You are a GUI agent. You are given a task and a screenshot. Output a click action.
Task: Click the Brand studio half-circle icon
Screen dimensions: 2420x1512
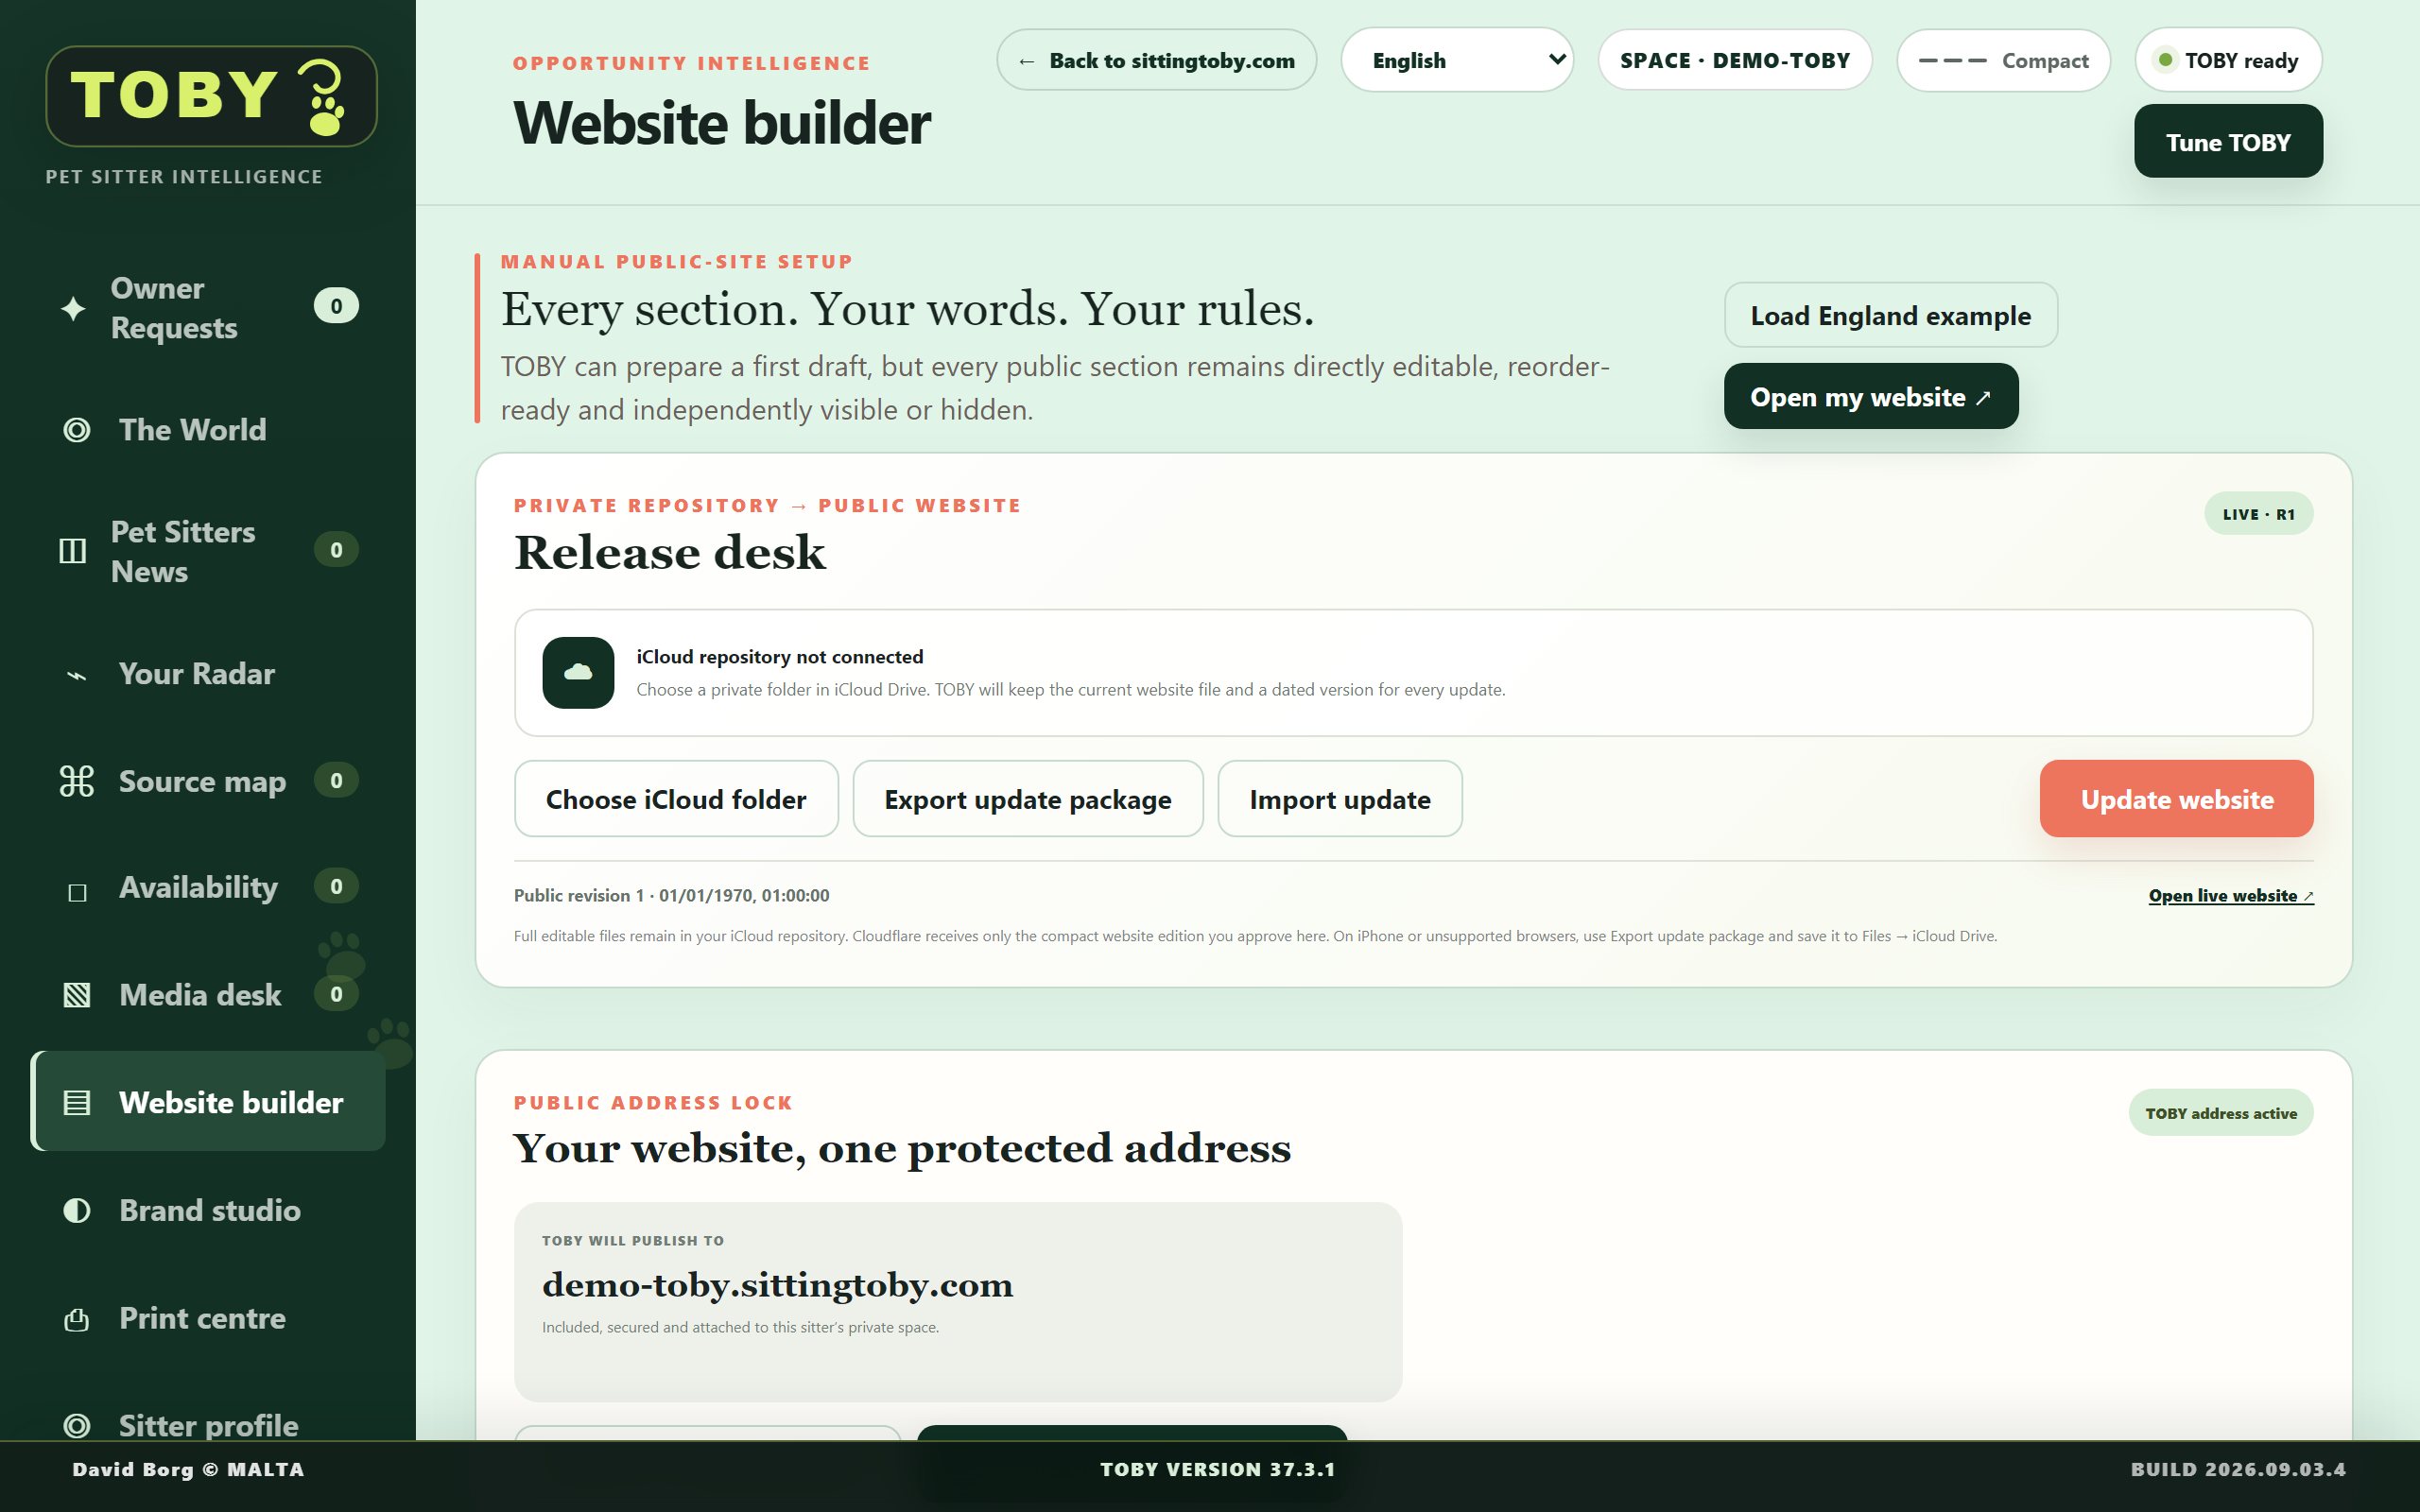tap(77, 1211)
